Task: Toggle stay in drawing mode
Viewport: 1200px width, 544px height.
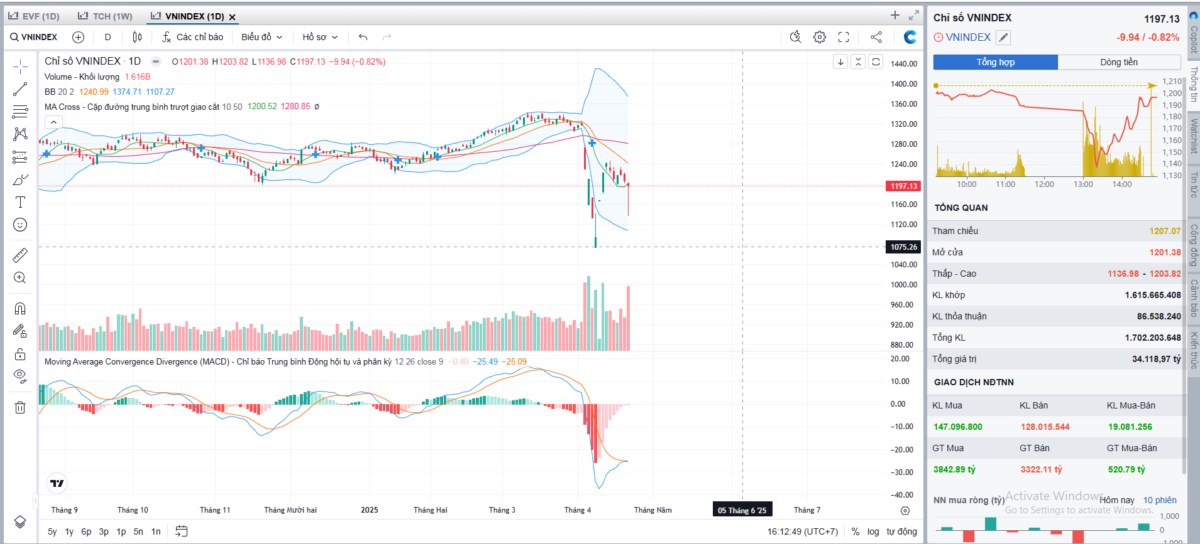Action: 19,331
